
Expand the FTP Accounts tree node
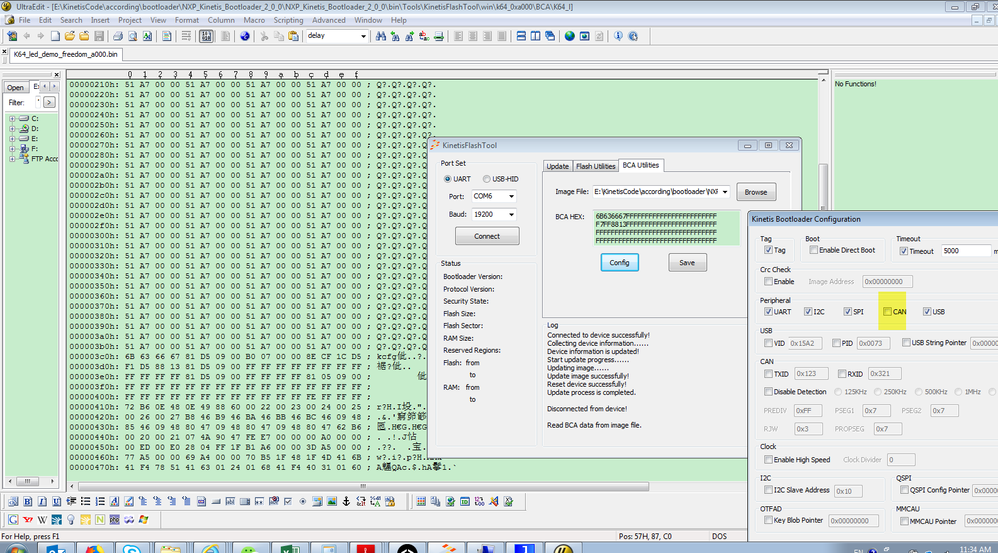(12, 158)
